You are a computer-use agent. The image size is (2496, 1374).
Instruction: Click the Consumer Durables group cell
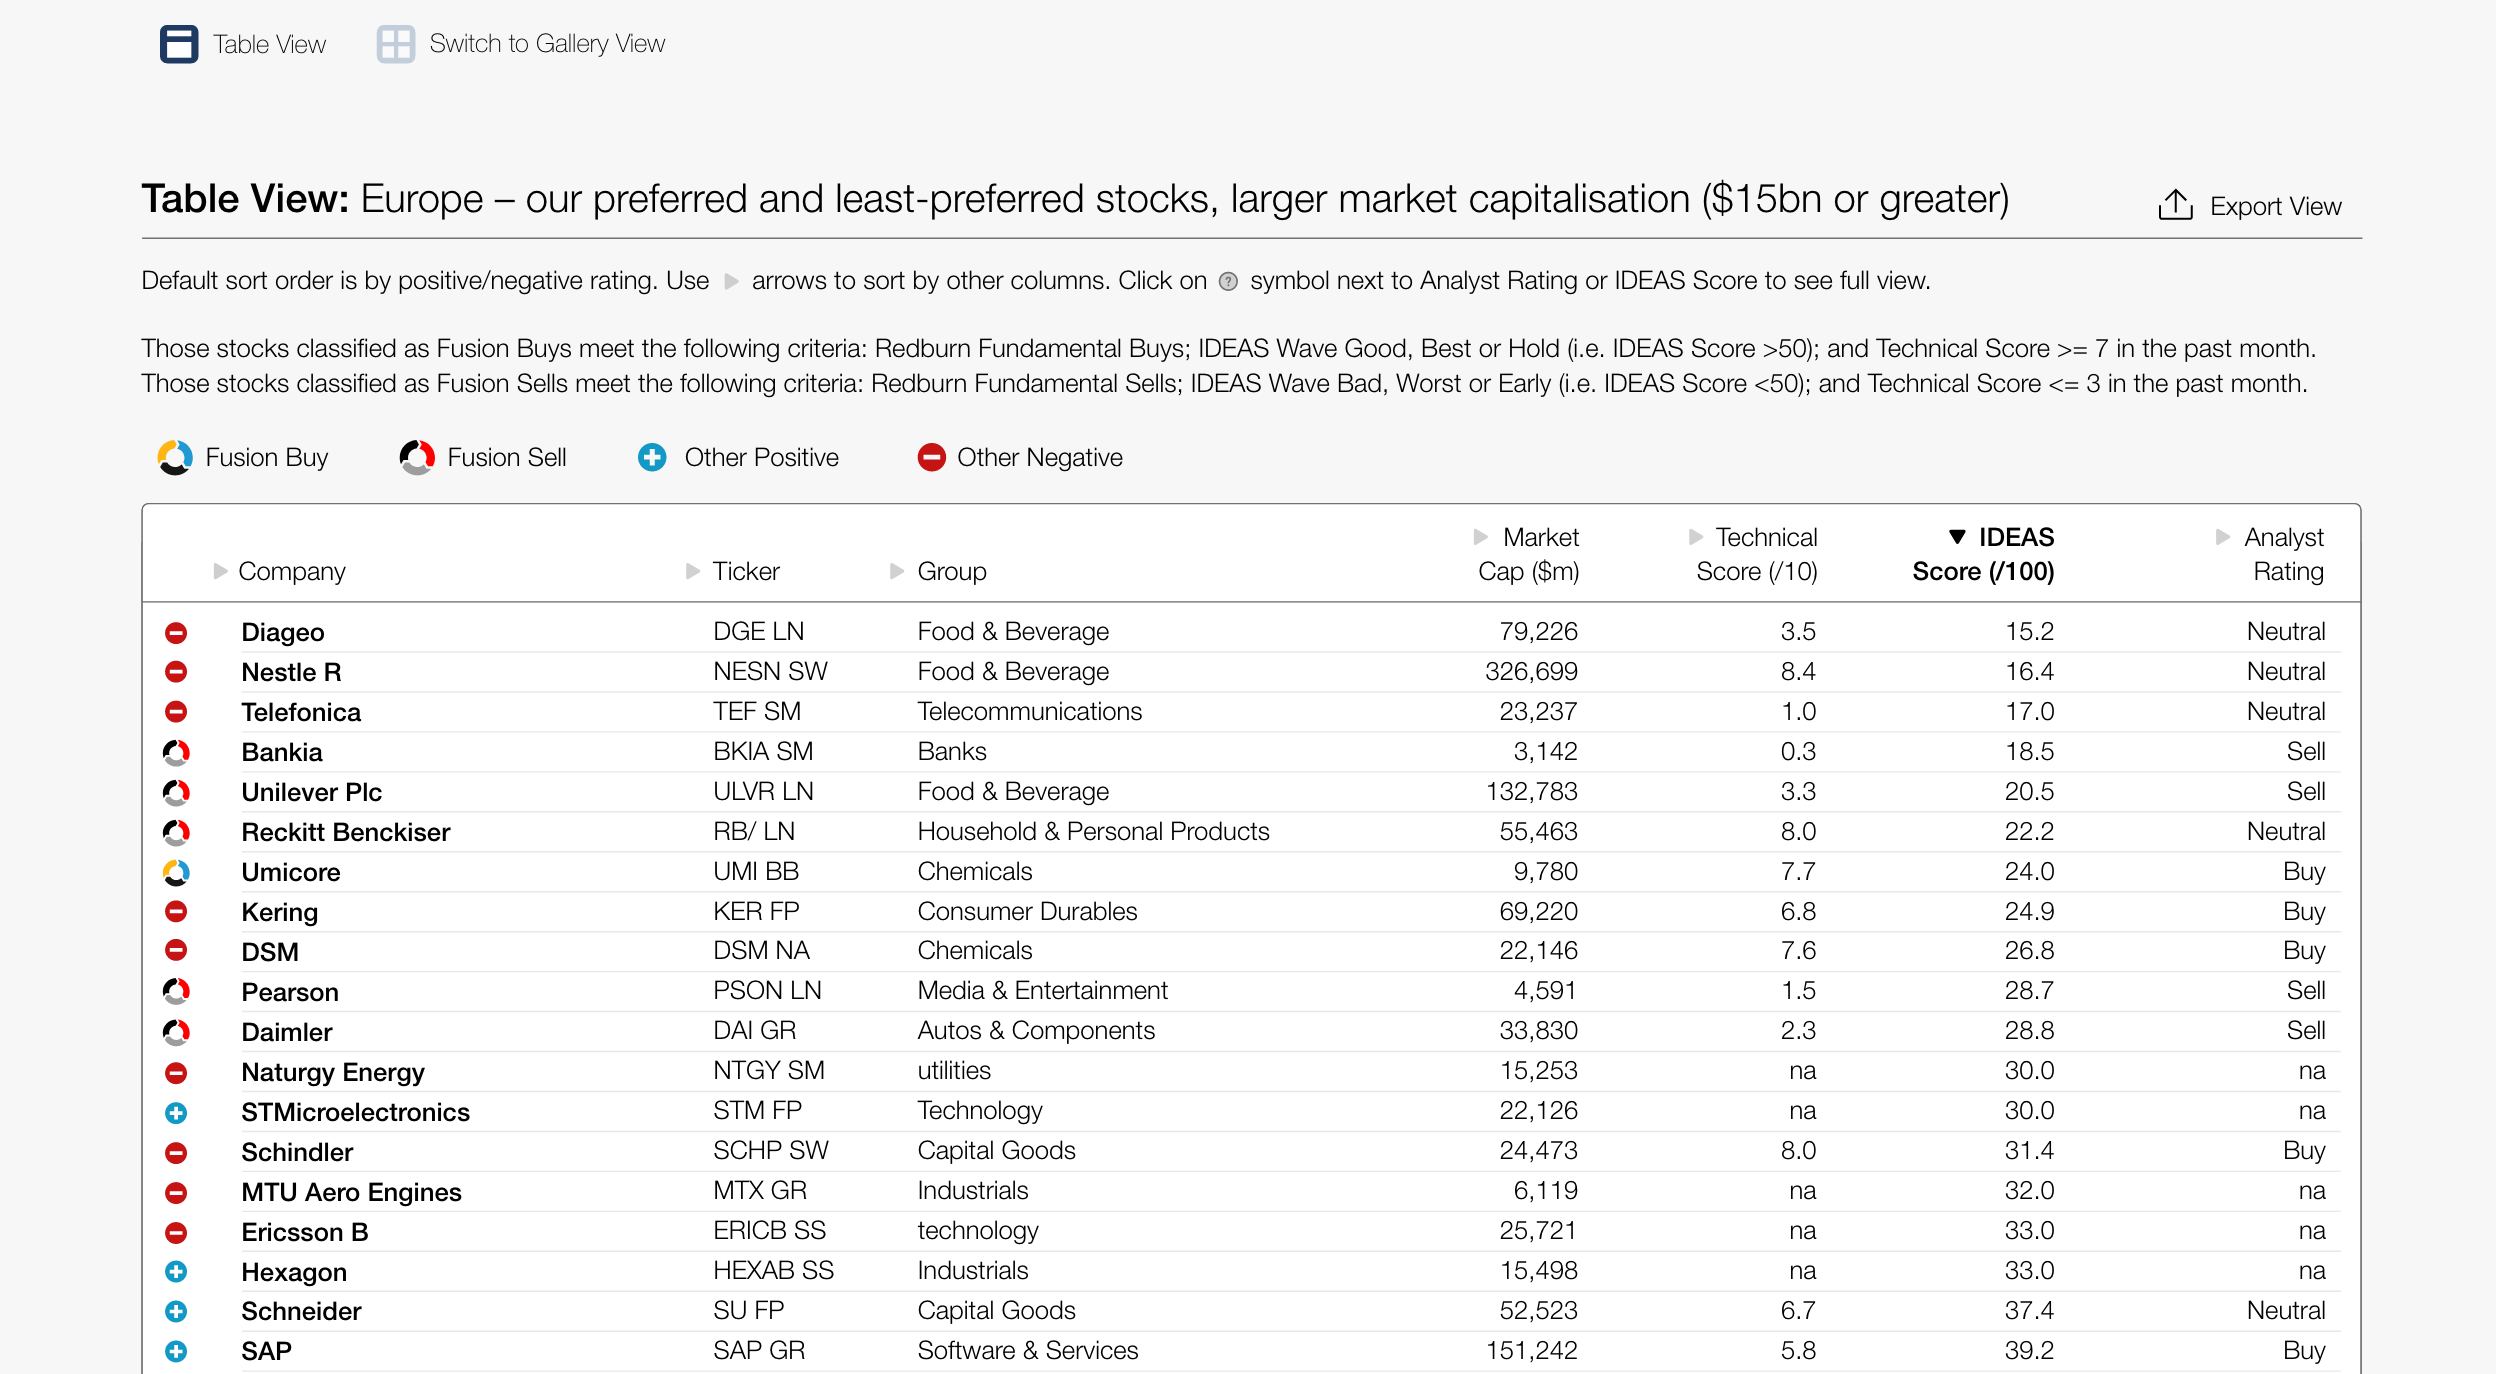click(1027, 911)
